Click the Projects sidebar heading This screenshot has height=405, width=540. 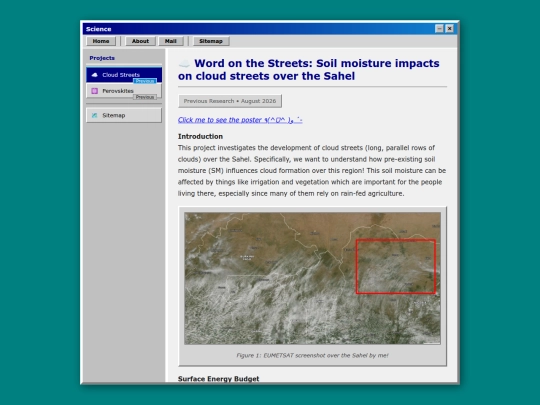102,58
